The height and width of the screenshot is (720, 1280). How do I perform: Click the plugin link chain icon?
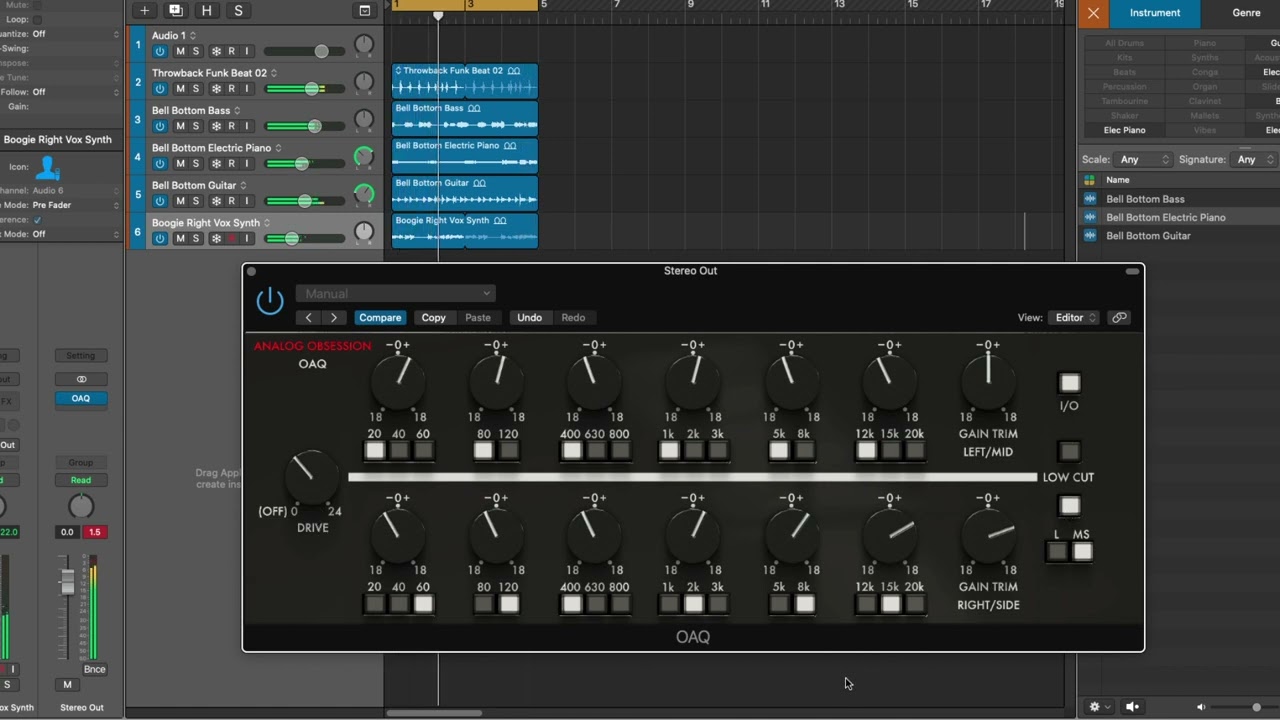(x=1119, y=318)
